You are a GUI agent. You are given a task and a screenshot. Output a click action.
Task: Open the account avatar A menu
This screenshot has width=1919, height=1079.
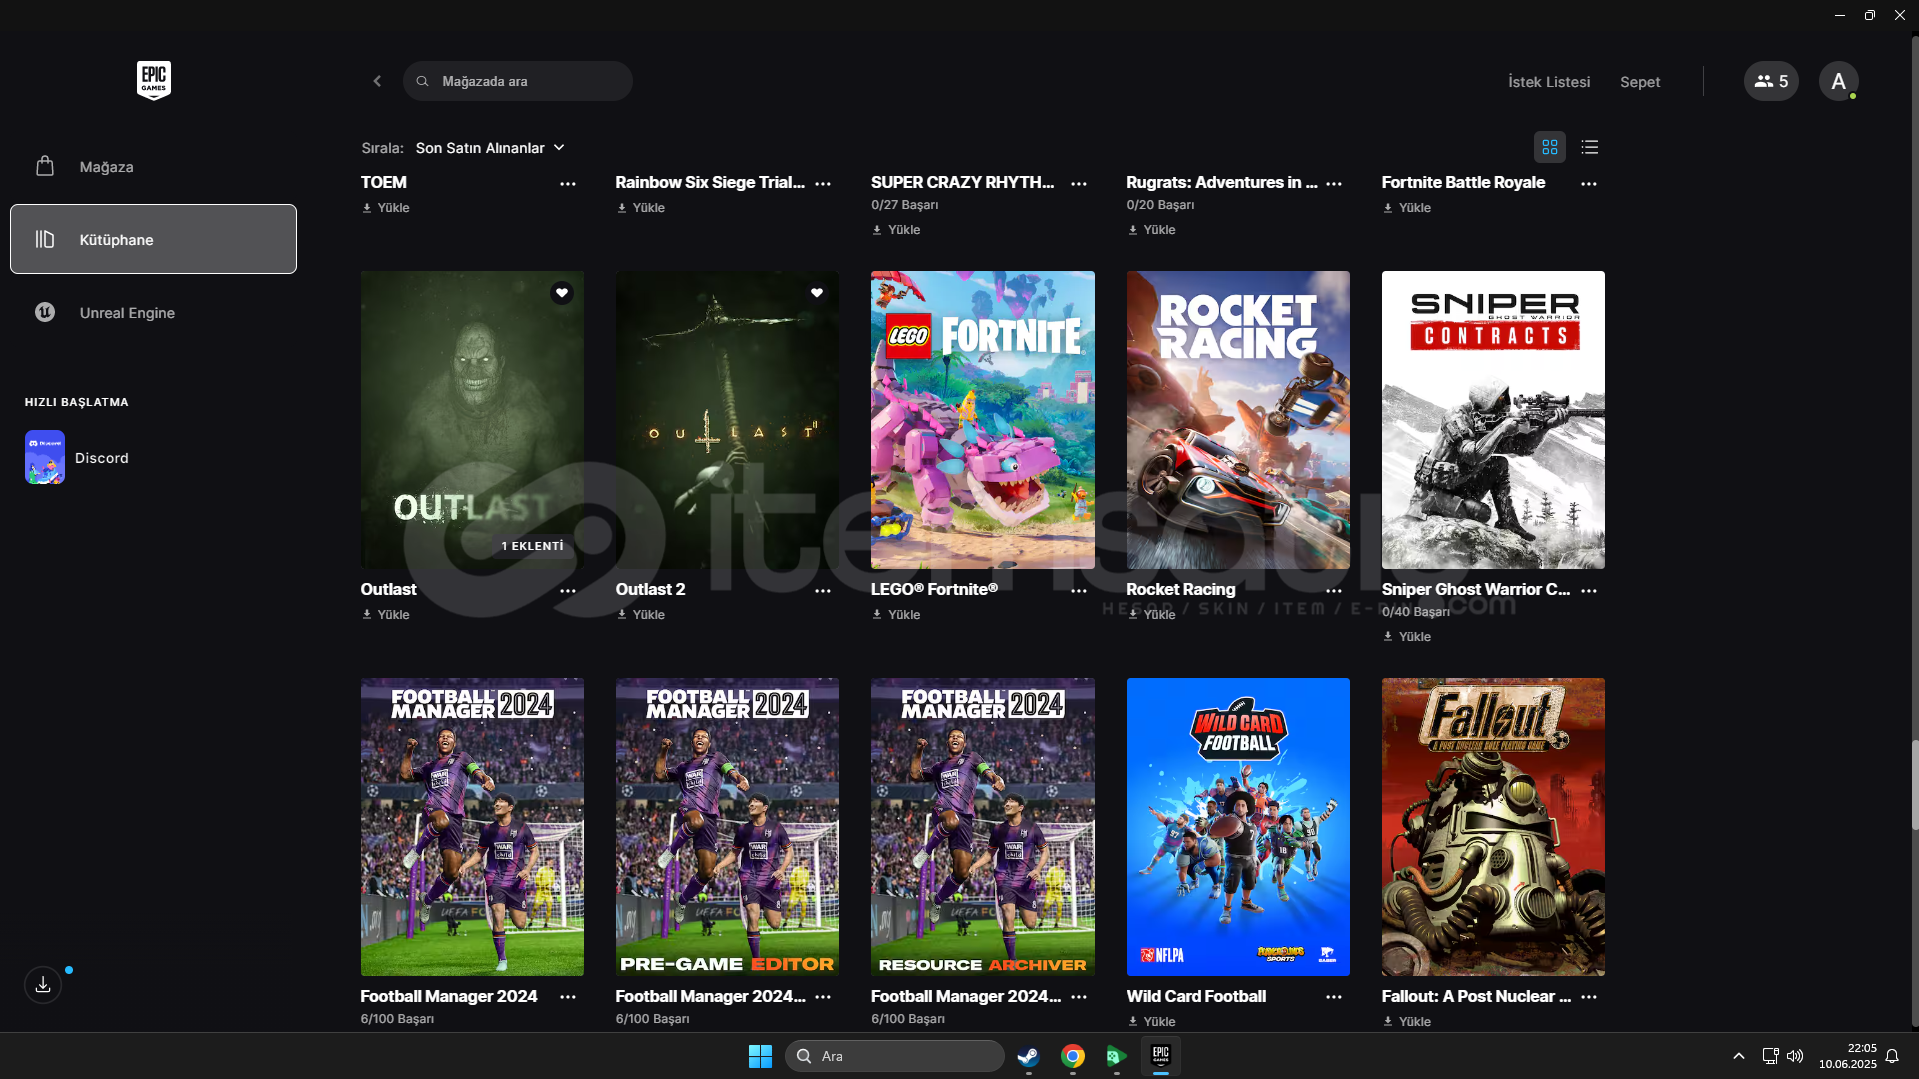tap(1838, 81)
